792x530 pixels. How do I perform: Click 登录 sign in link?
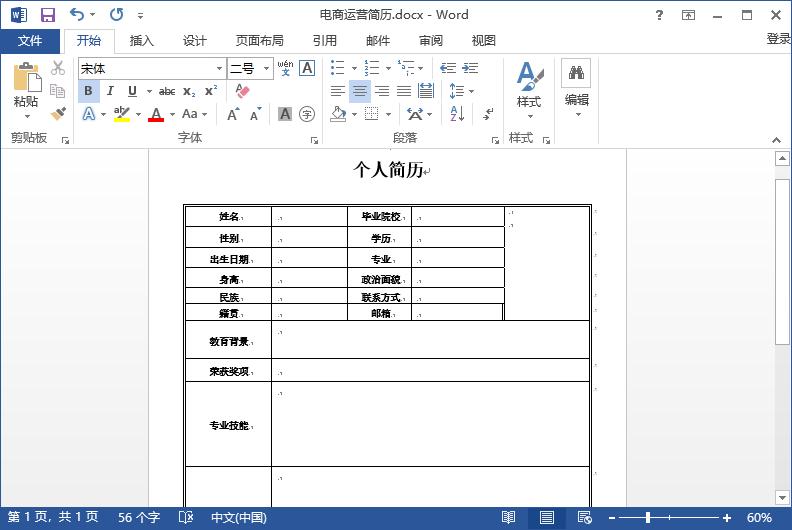(x=778, y=39)
